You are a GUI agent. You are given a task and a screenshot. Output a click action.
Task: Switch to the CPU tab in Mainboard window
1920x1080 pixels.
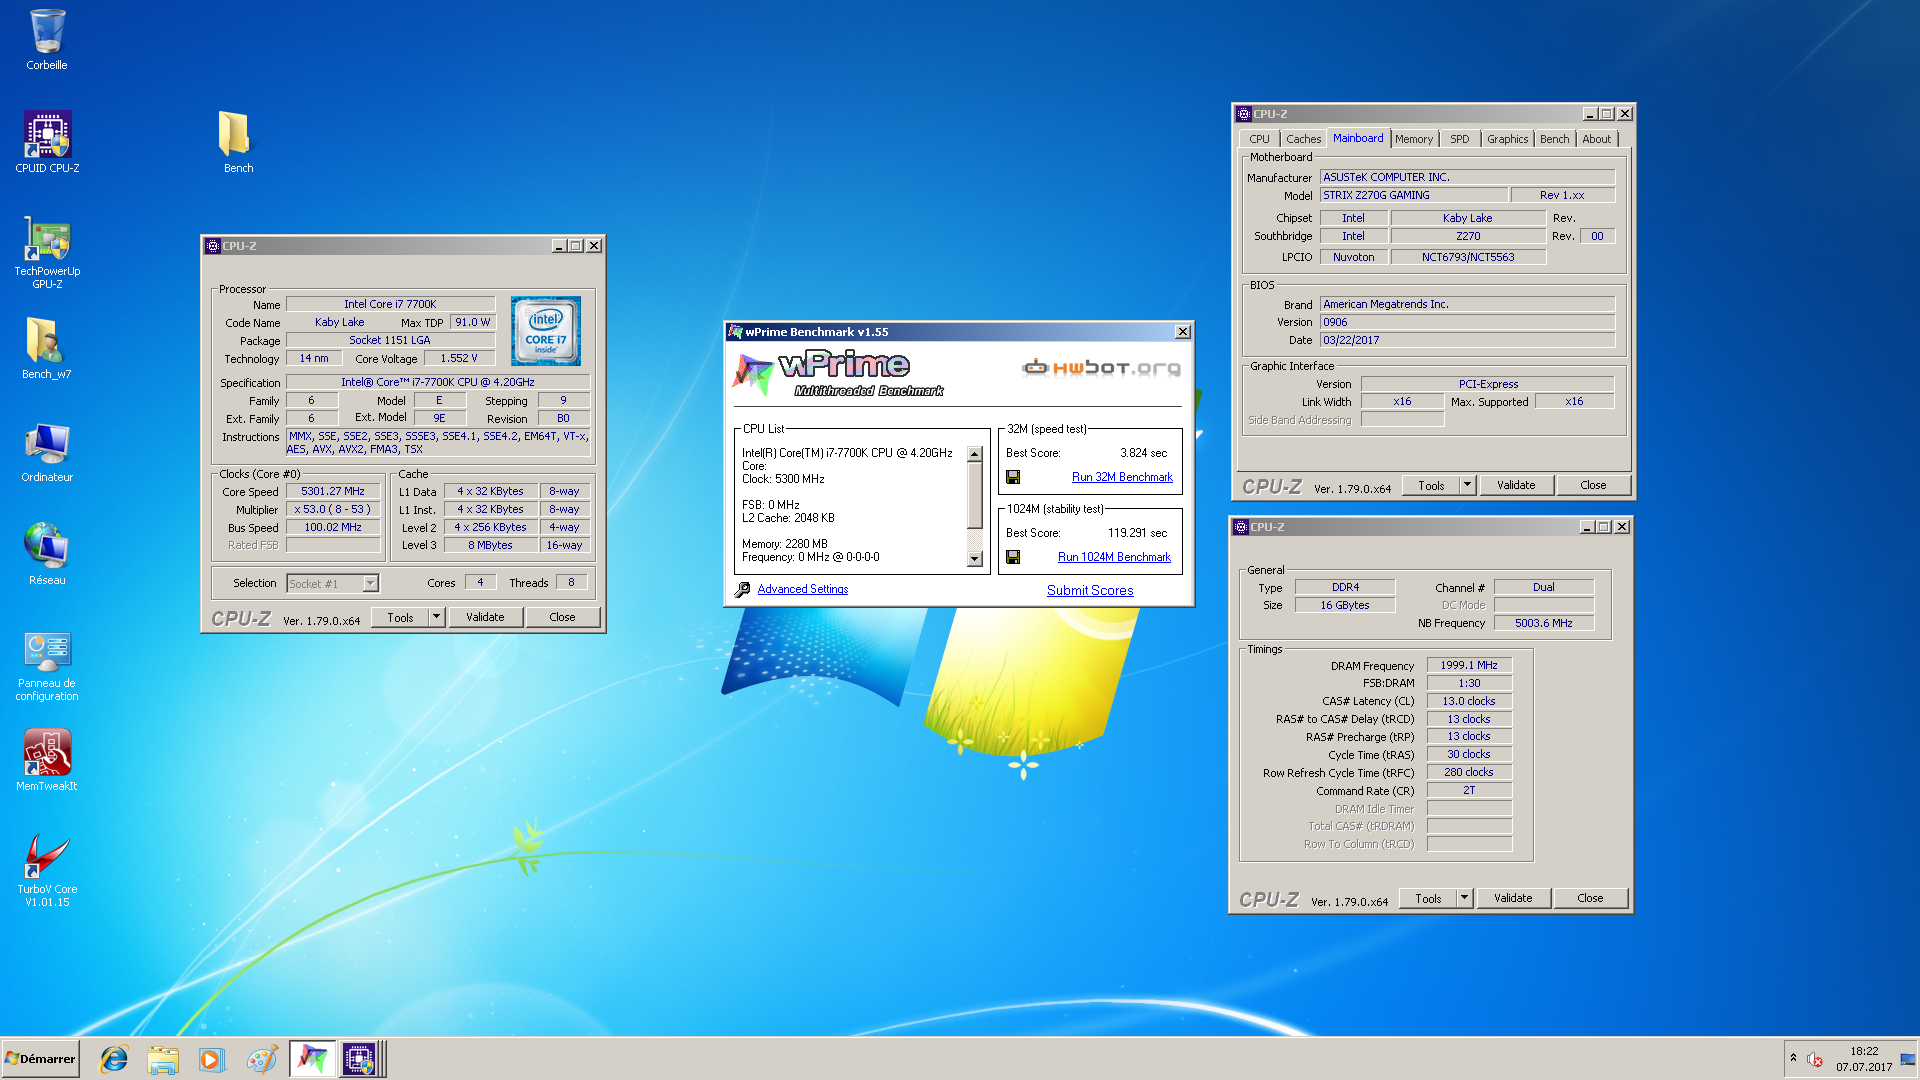pyautogui.click(x=1259, y=139)
